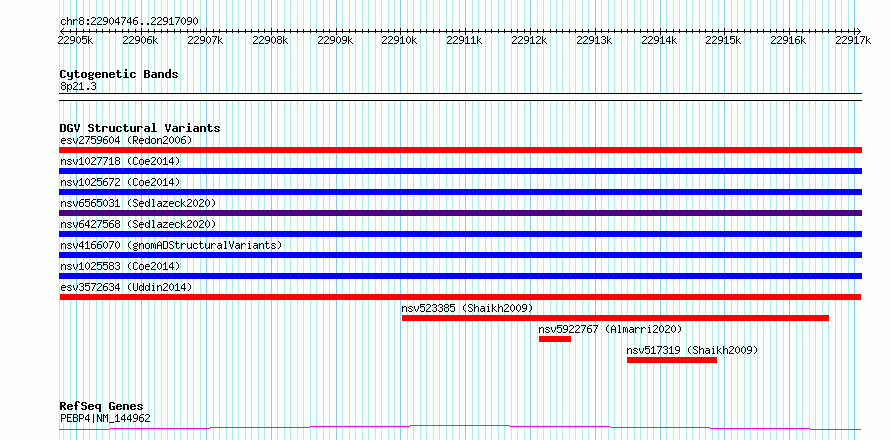Click the 22911k ruler mark

pos(464,40)
